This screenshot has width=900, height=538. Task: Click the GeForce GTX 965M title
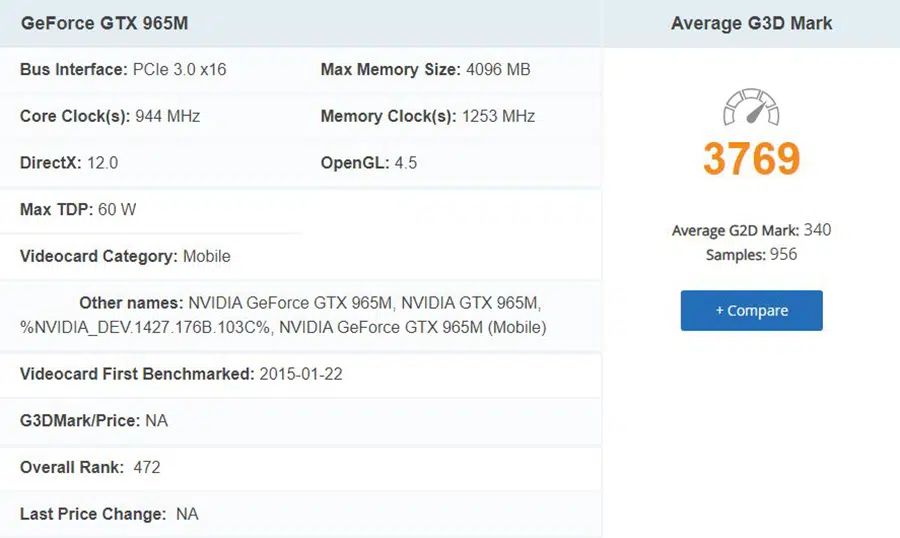pos(104,23)
